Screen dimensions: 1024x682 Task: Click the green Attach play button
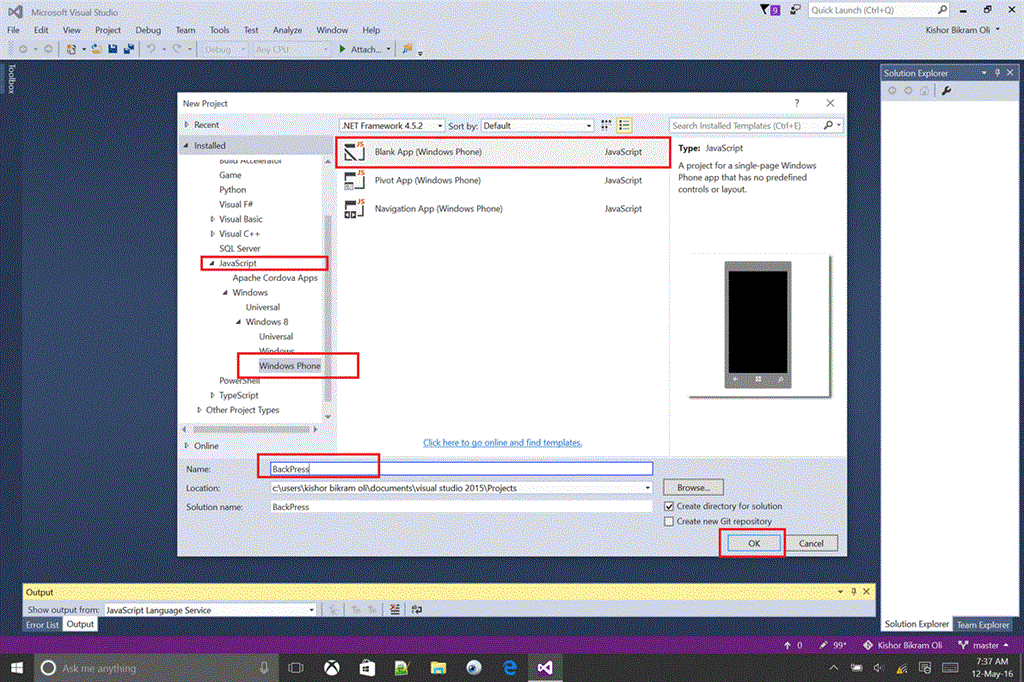[342, 49]
